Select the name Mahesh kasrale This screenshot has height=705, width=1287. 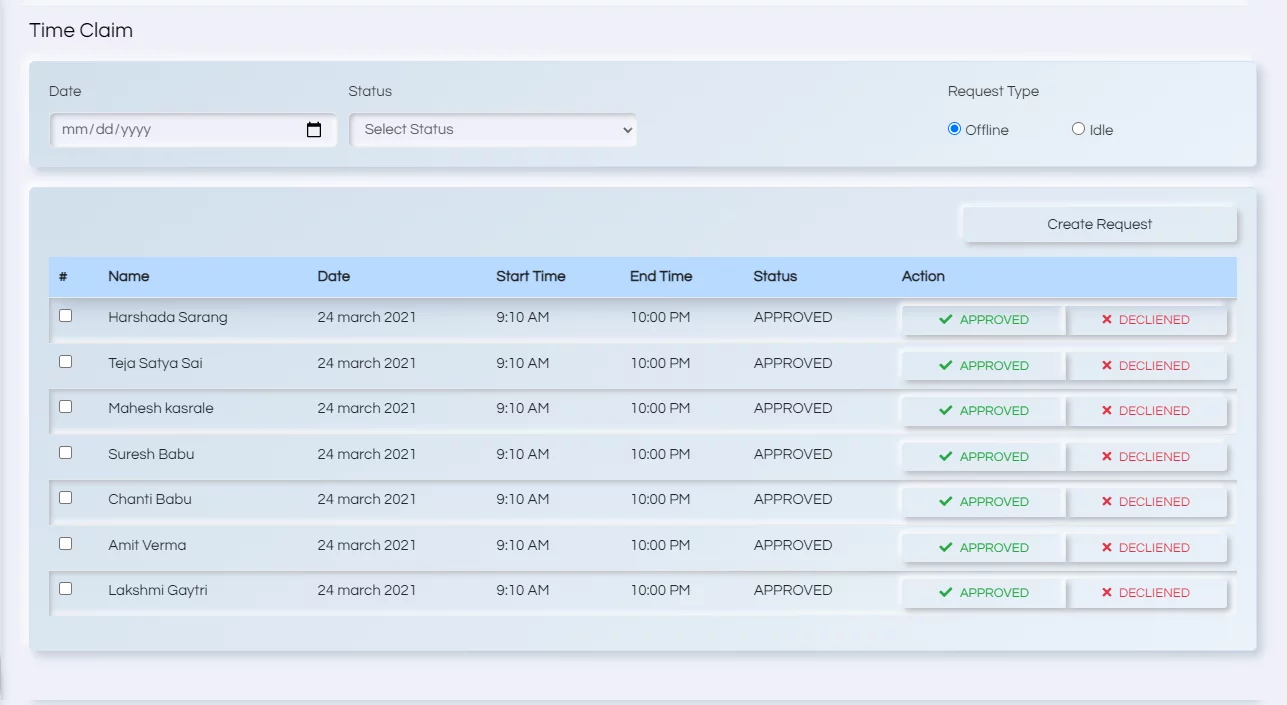[x=161, y=408]
